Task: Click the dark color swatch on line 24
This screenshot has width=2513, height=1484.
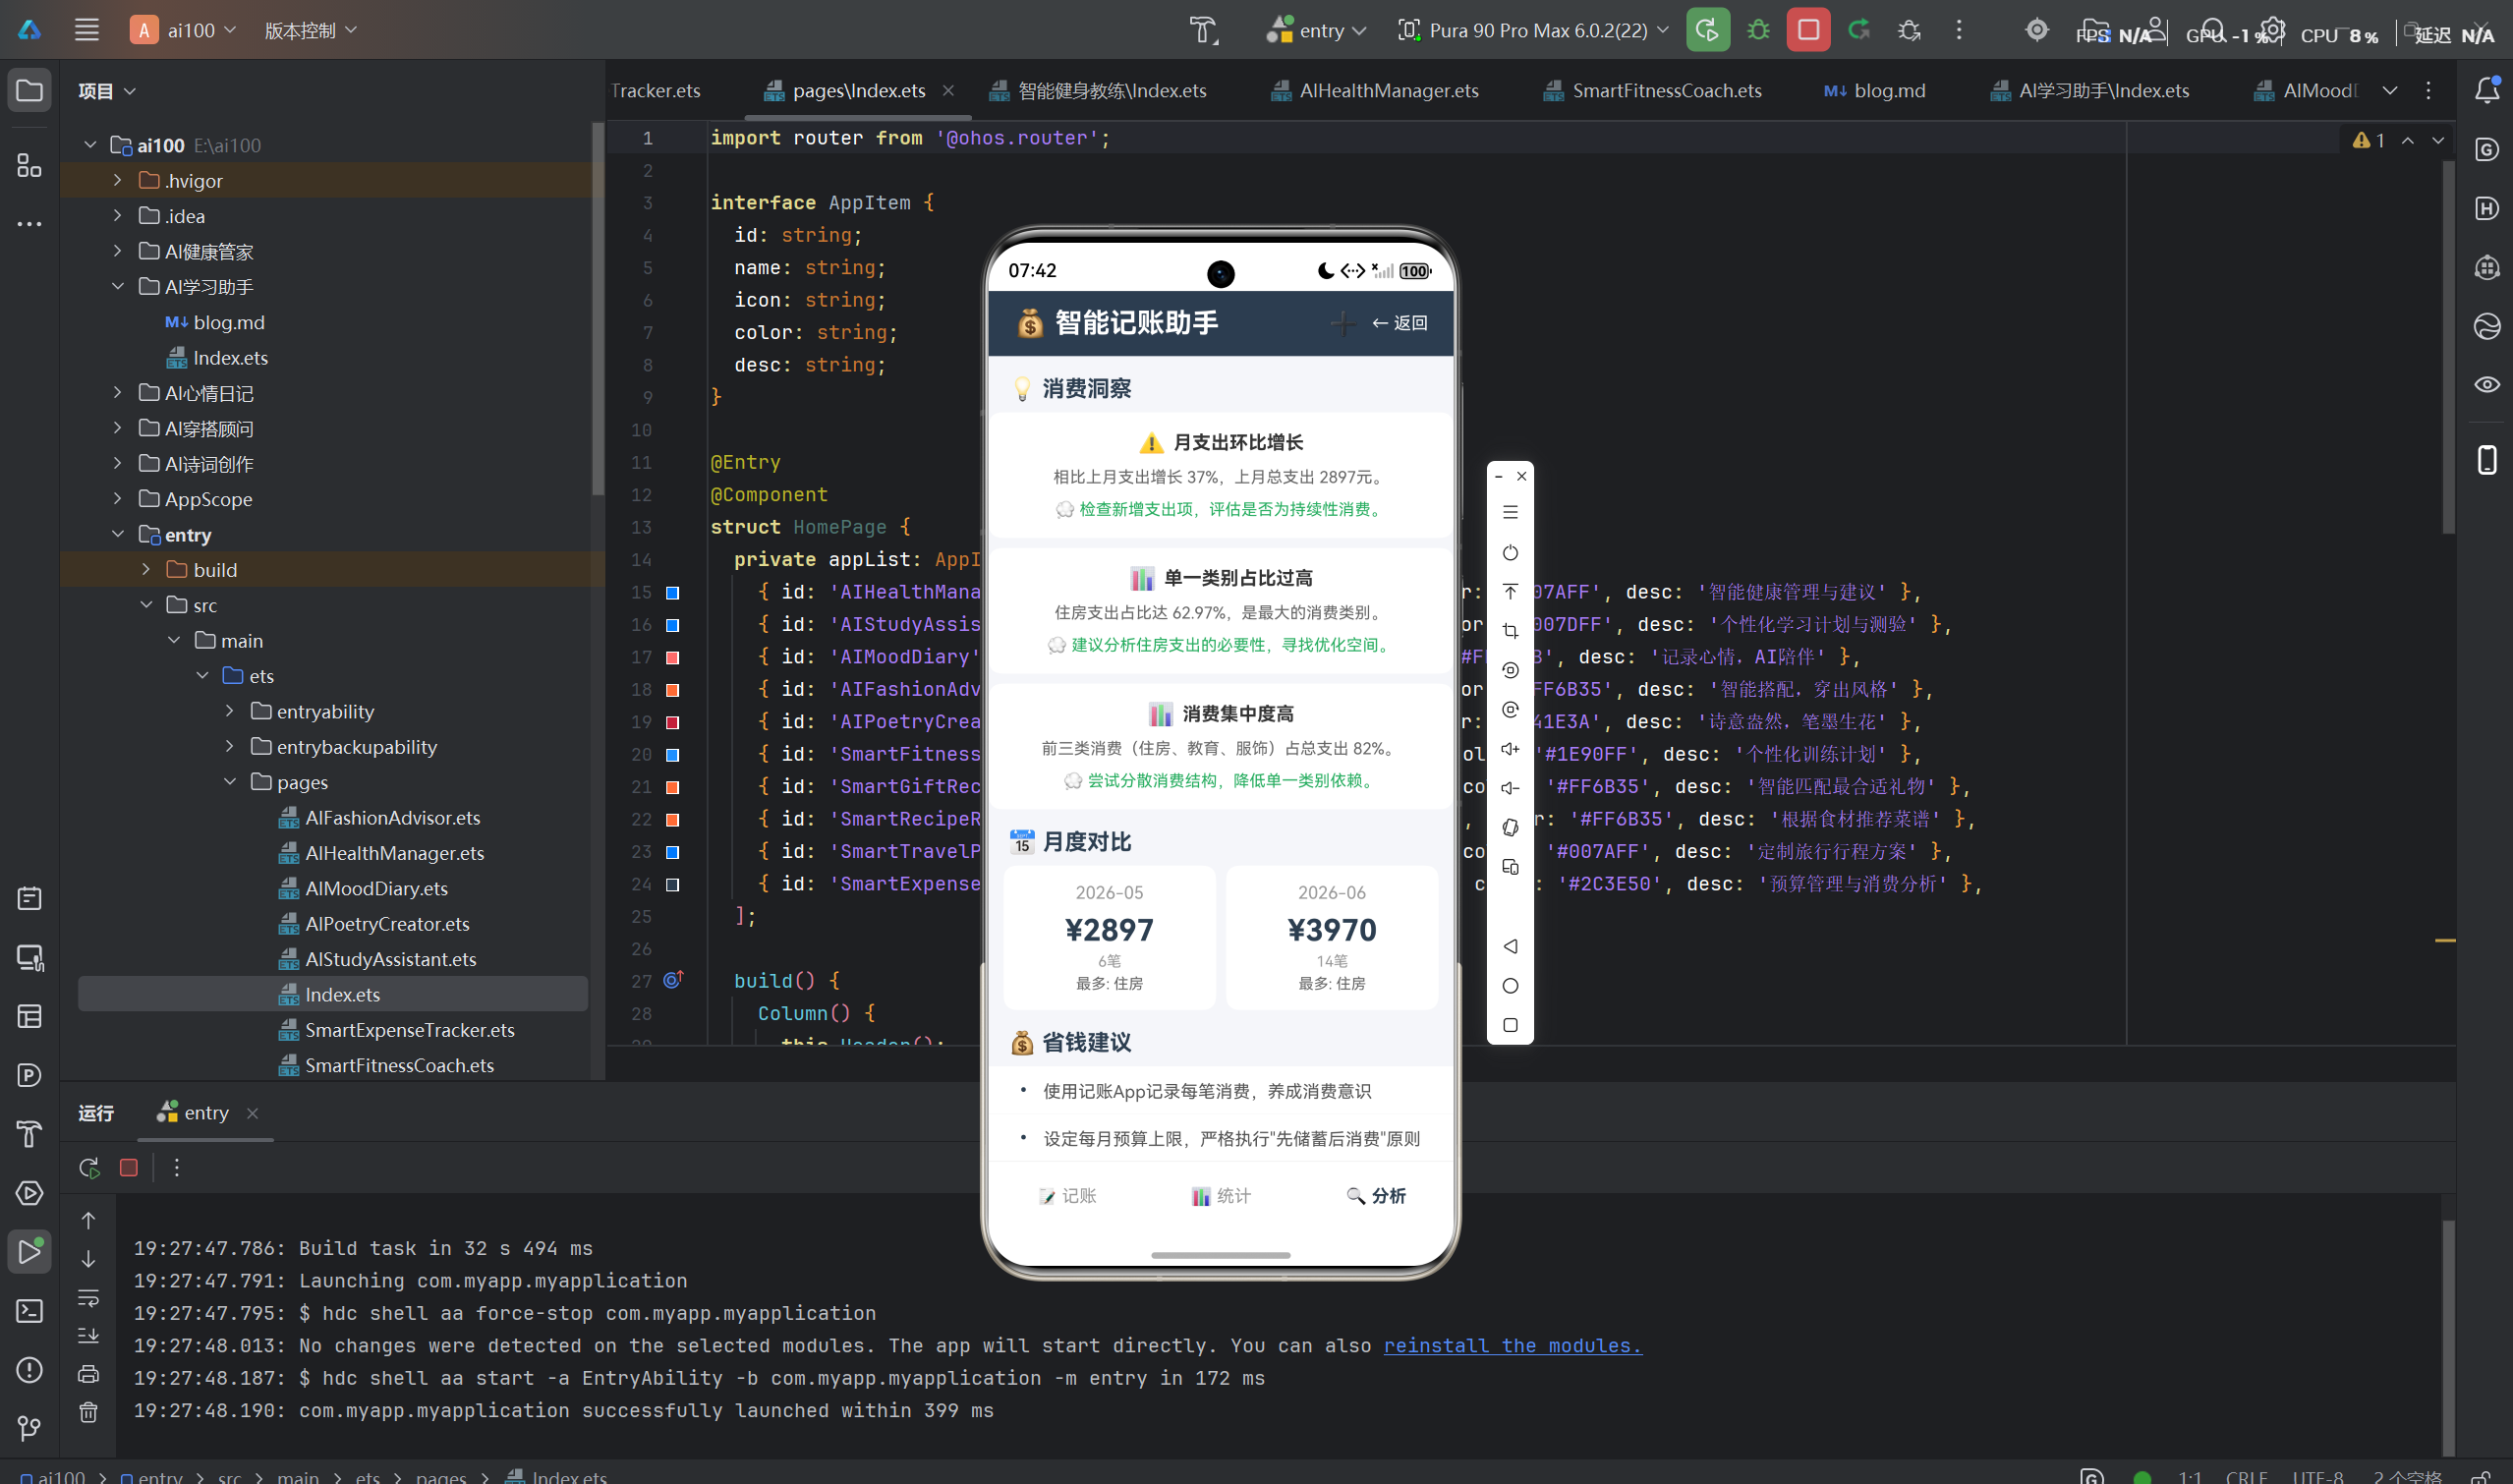Action: click(673, 884)
